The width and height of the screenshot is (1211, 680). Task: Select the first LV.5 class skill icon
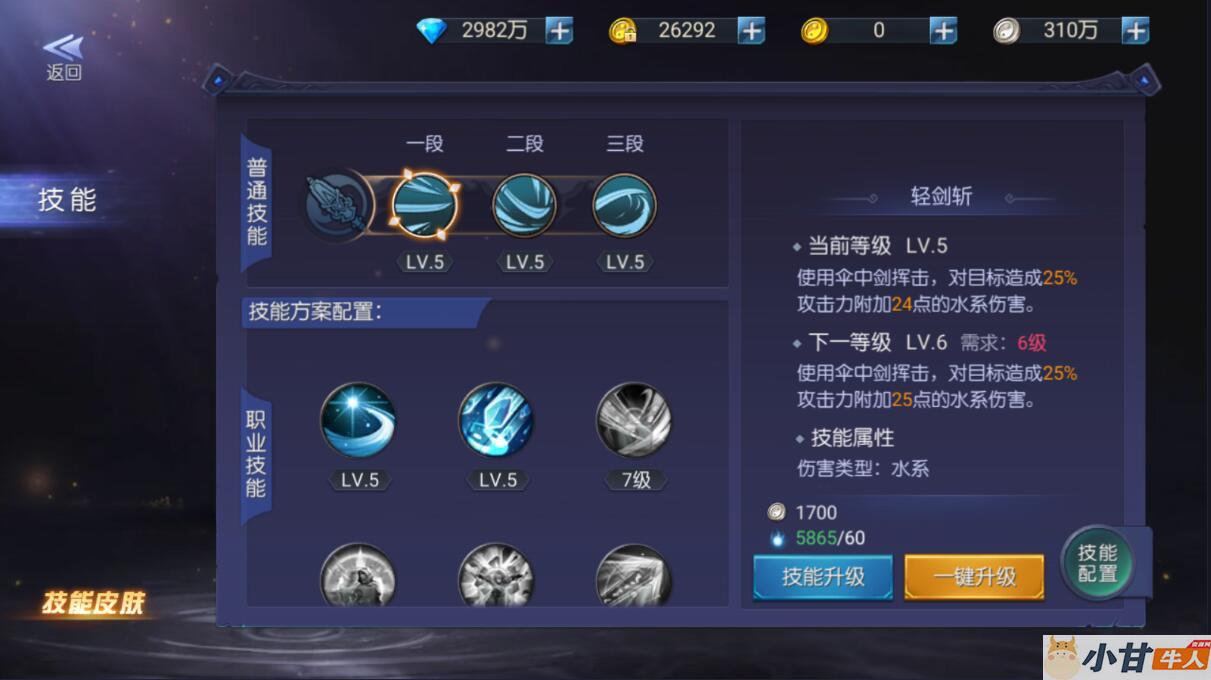358,420
